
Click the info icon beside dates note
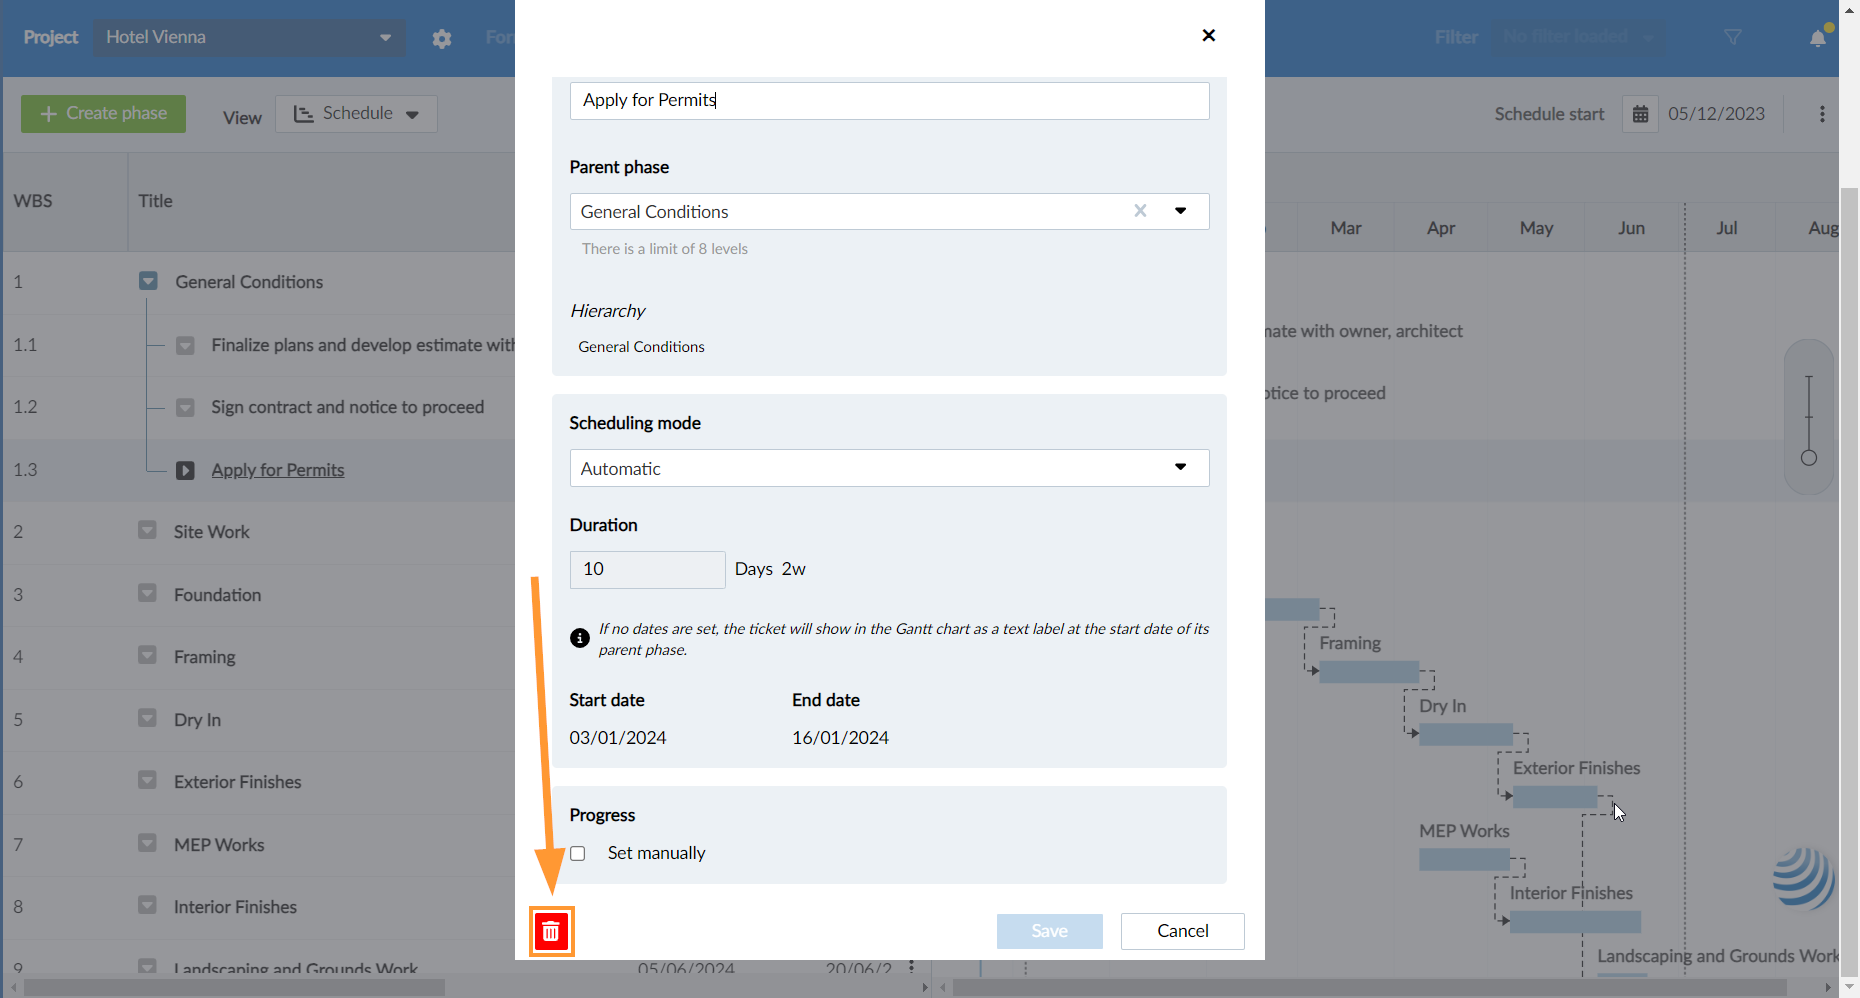[x=580, y=638]
